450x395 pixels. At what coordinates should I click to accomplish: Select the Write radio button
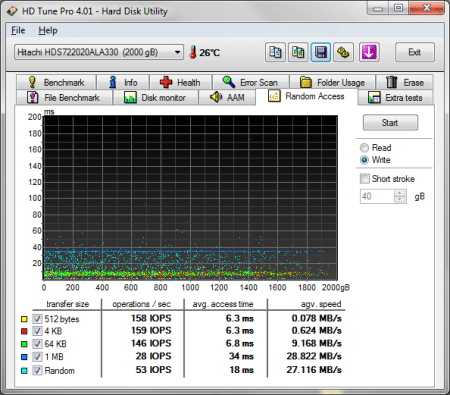click(x=364, y=160)
